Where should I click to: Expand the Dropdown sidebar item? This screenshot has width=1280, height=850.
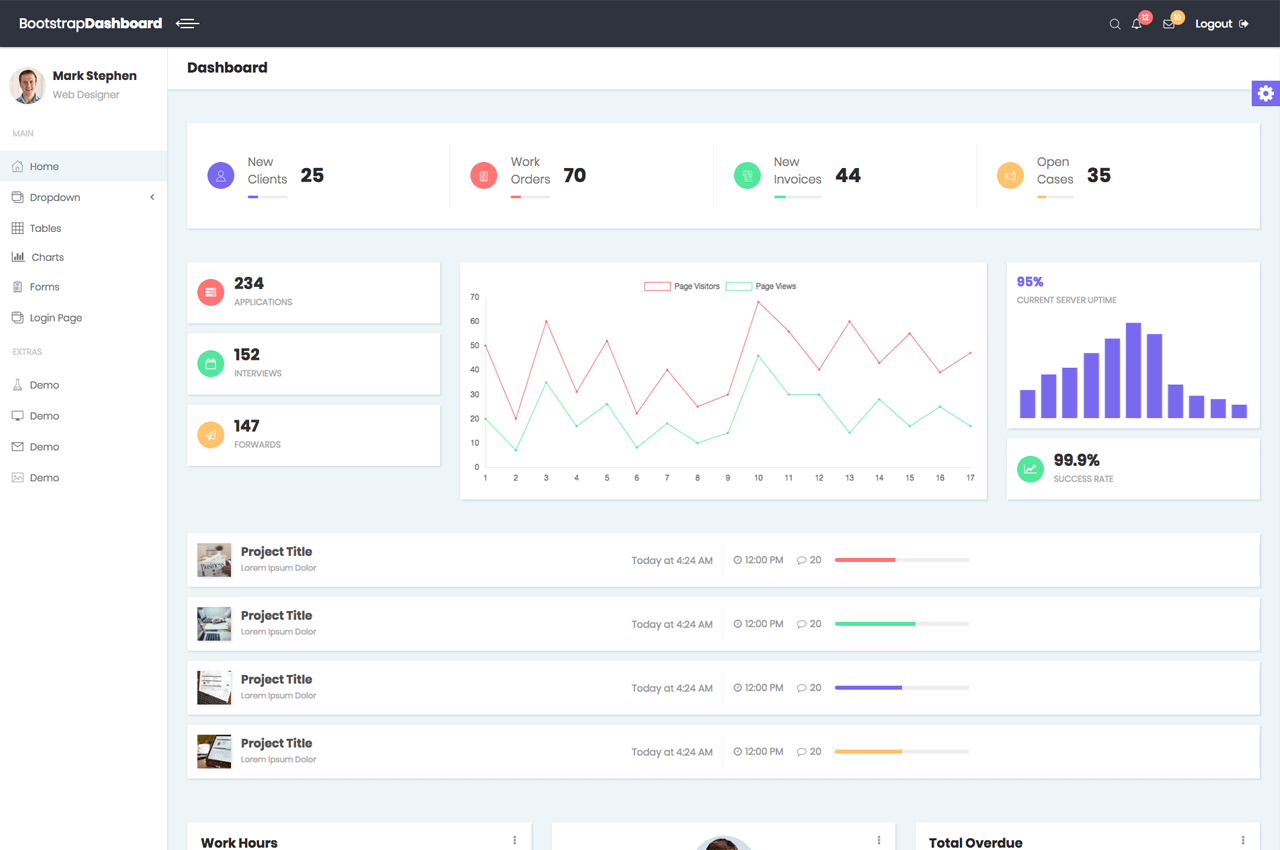coord(83,197)
